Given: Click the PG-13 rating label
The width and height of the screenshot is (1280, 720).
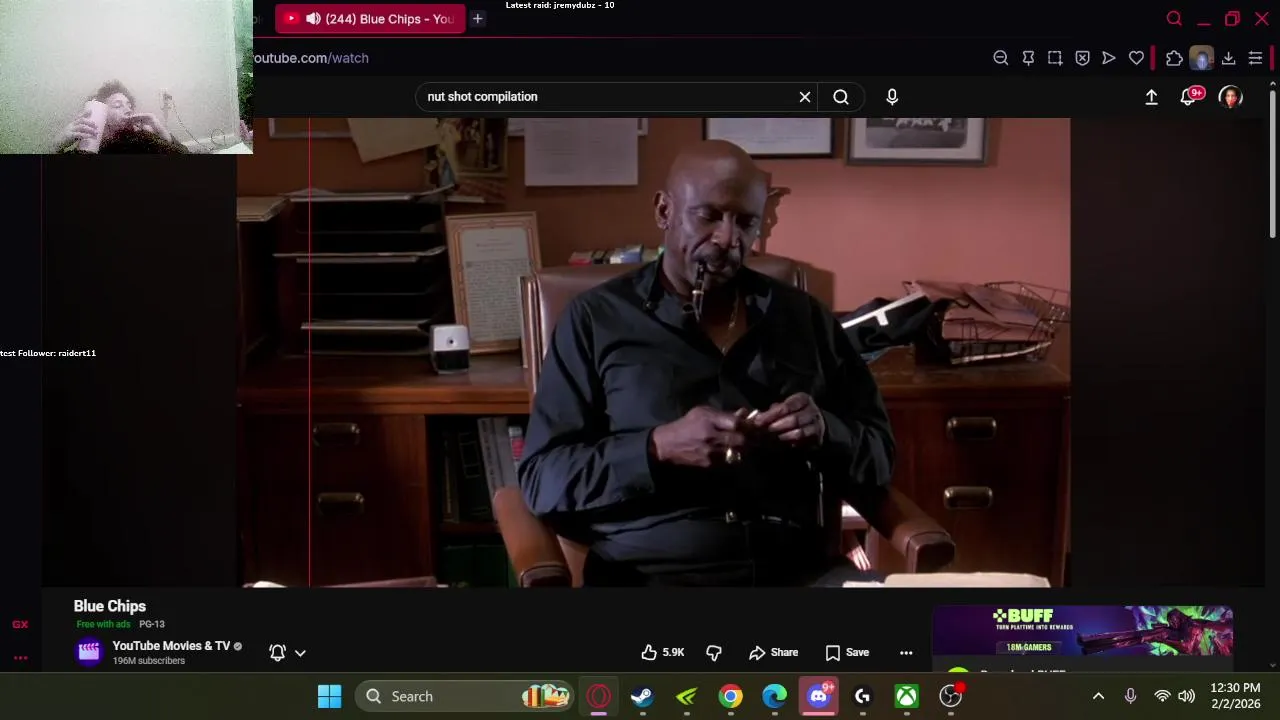Looking at the screenshot, I should click(152, 624).
